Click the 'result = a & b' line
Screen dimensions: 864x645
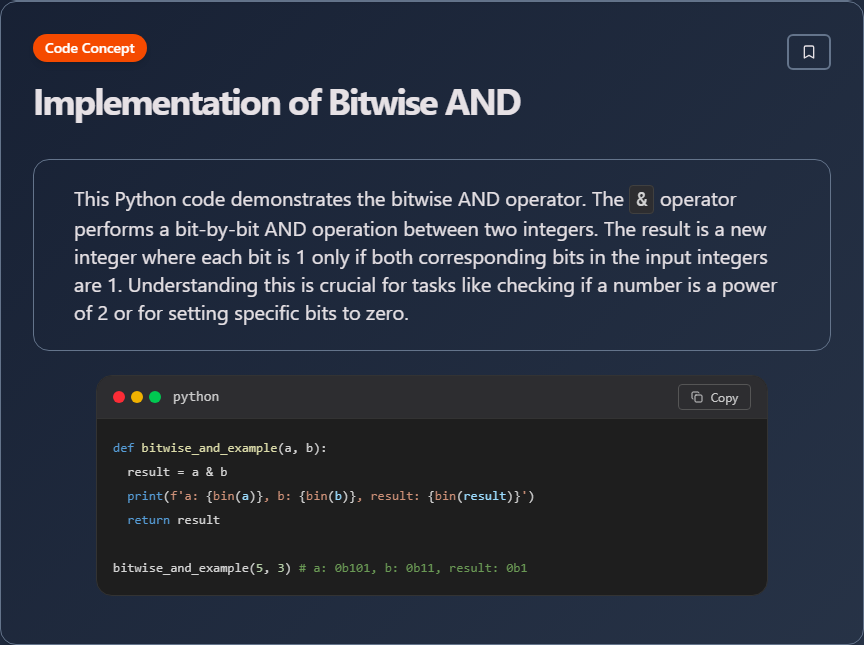click(x=177, y=472)
